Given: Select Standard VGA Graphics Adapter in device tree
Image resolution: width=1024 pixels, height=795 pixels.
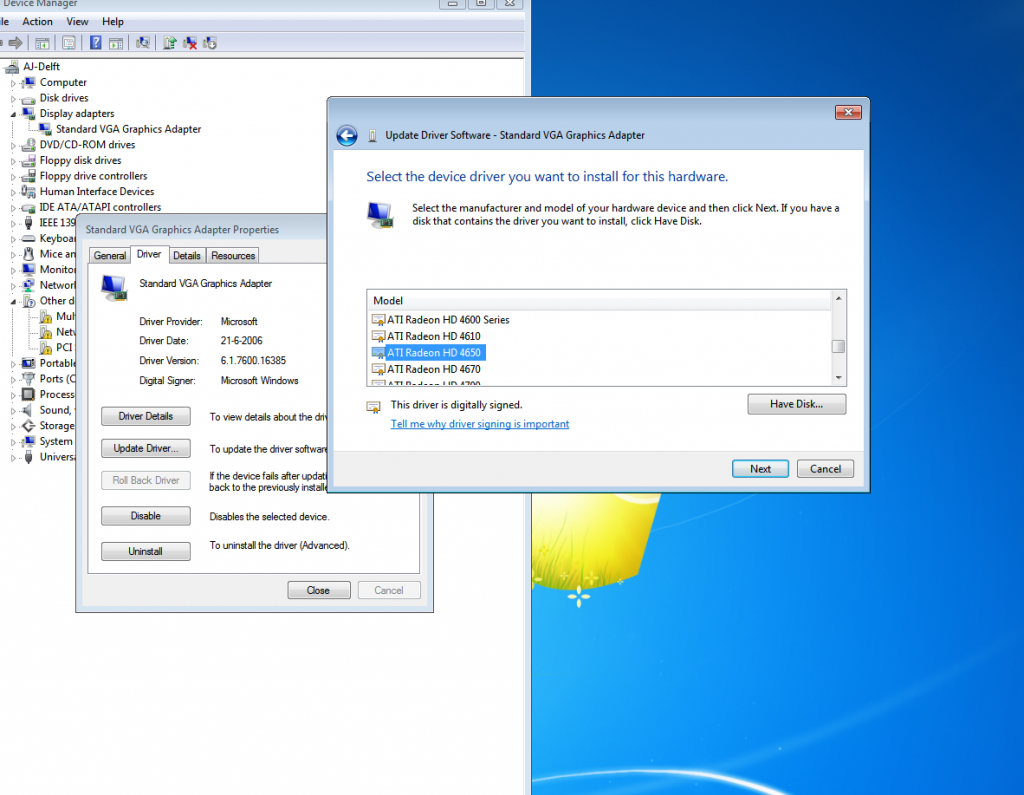Looking at the screenshot, I should [x=128, y=129].
